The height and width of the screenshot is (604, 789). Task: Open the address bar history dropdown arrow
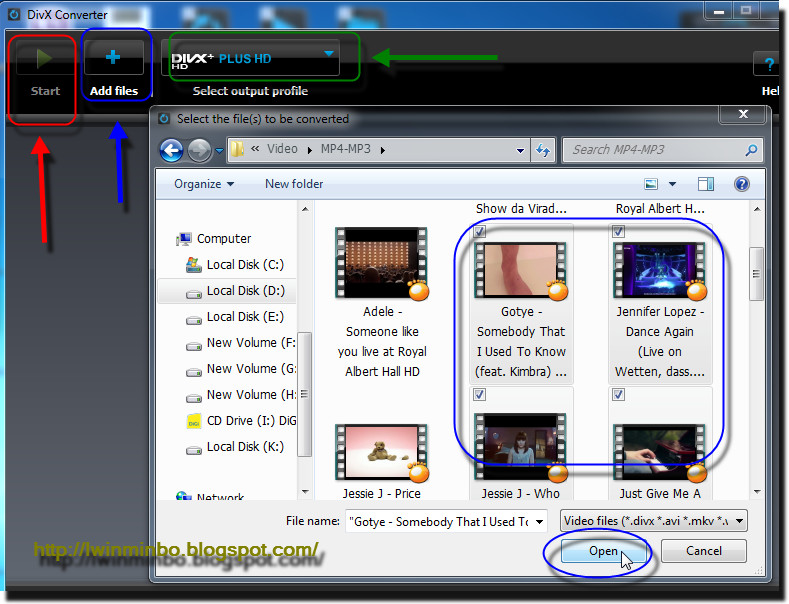pyautogui.click(x=520, y=150)
